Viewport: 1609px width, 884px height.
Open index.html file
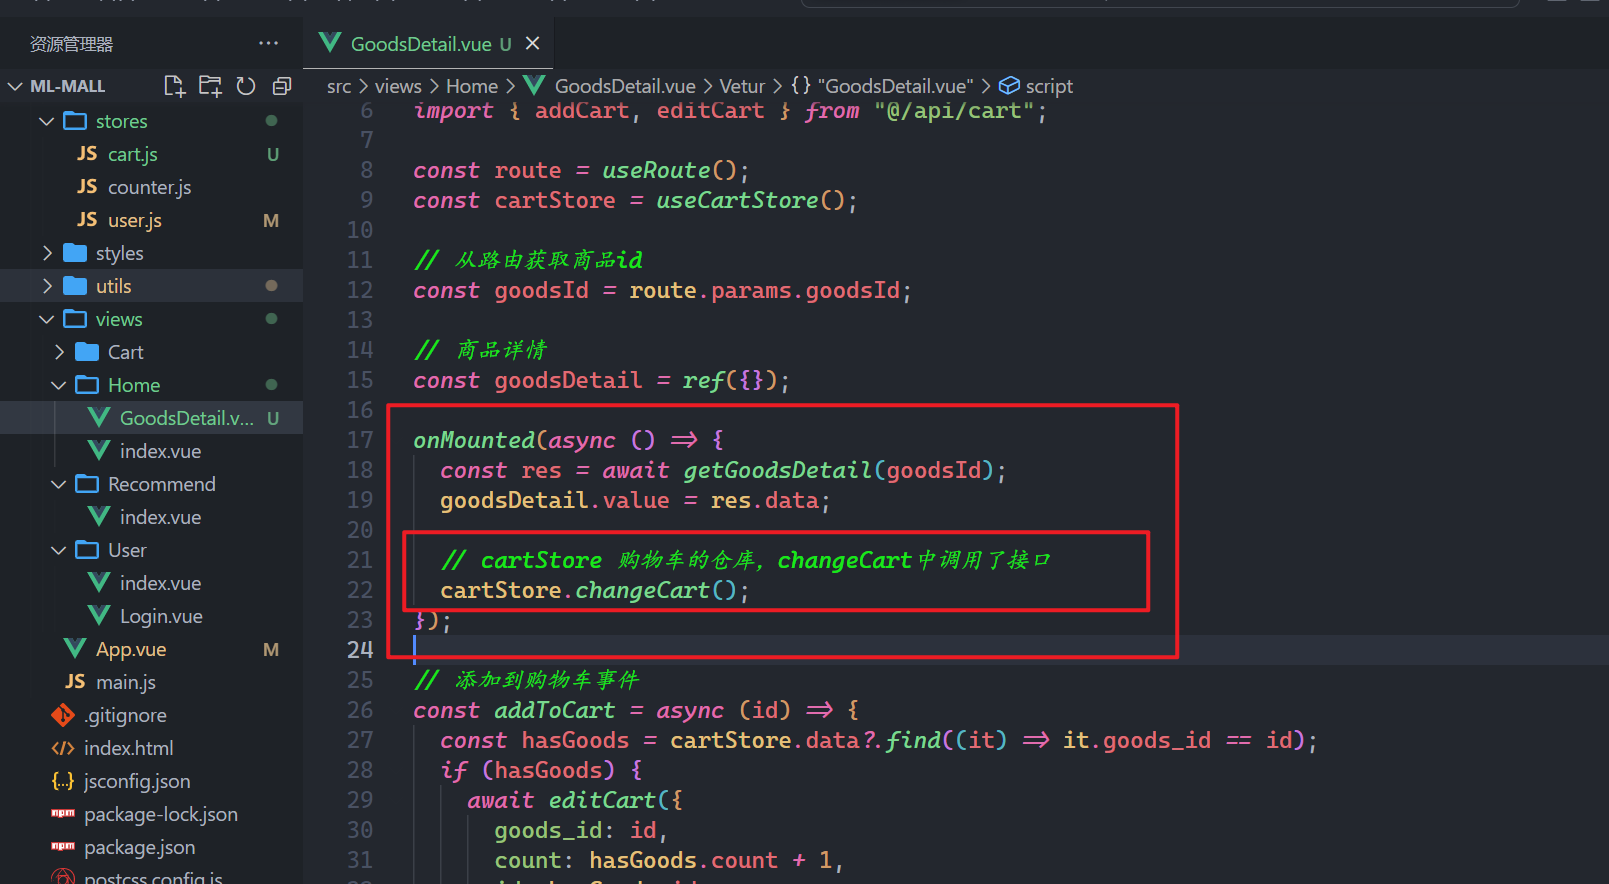[x=128, y=748]
